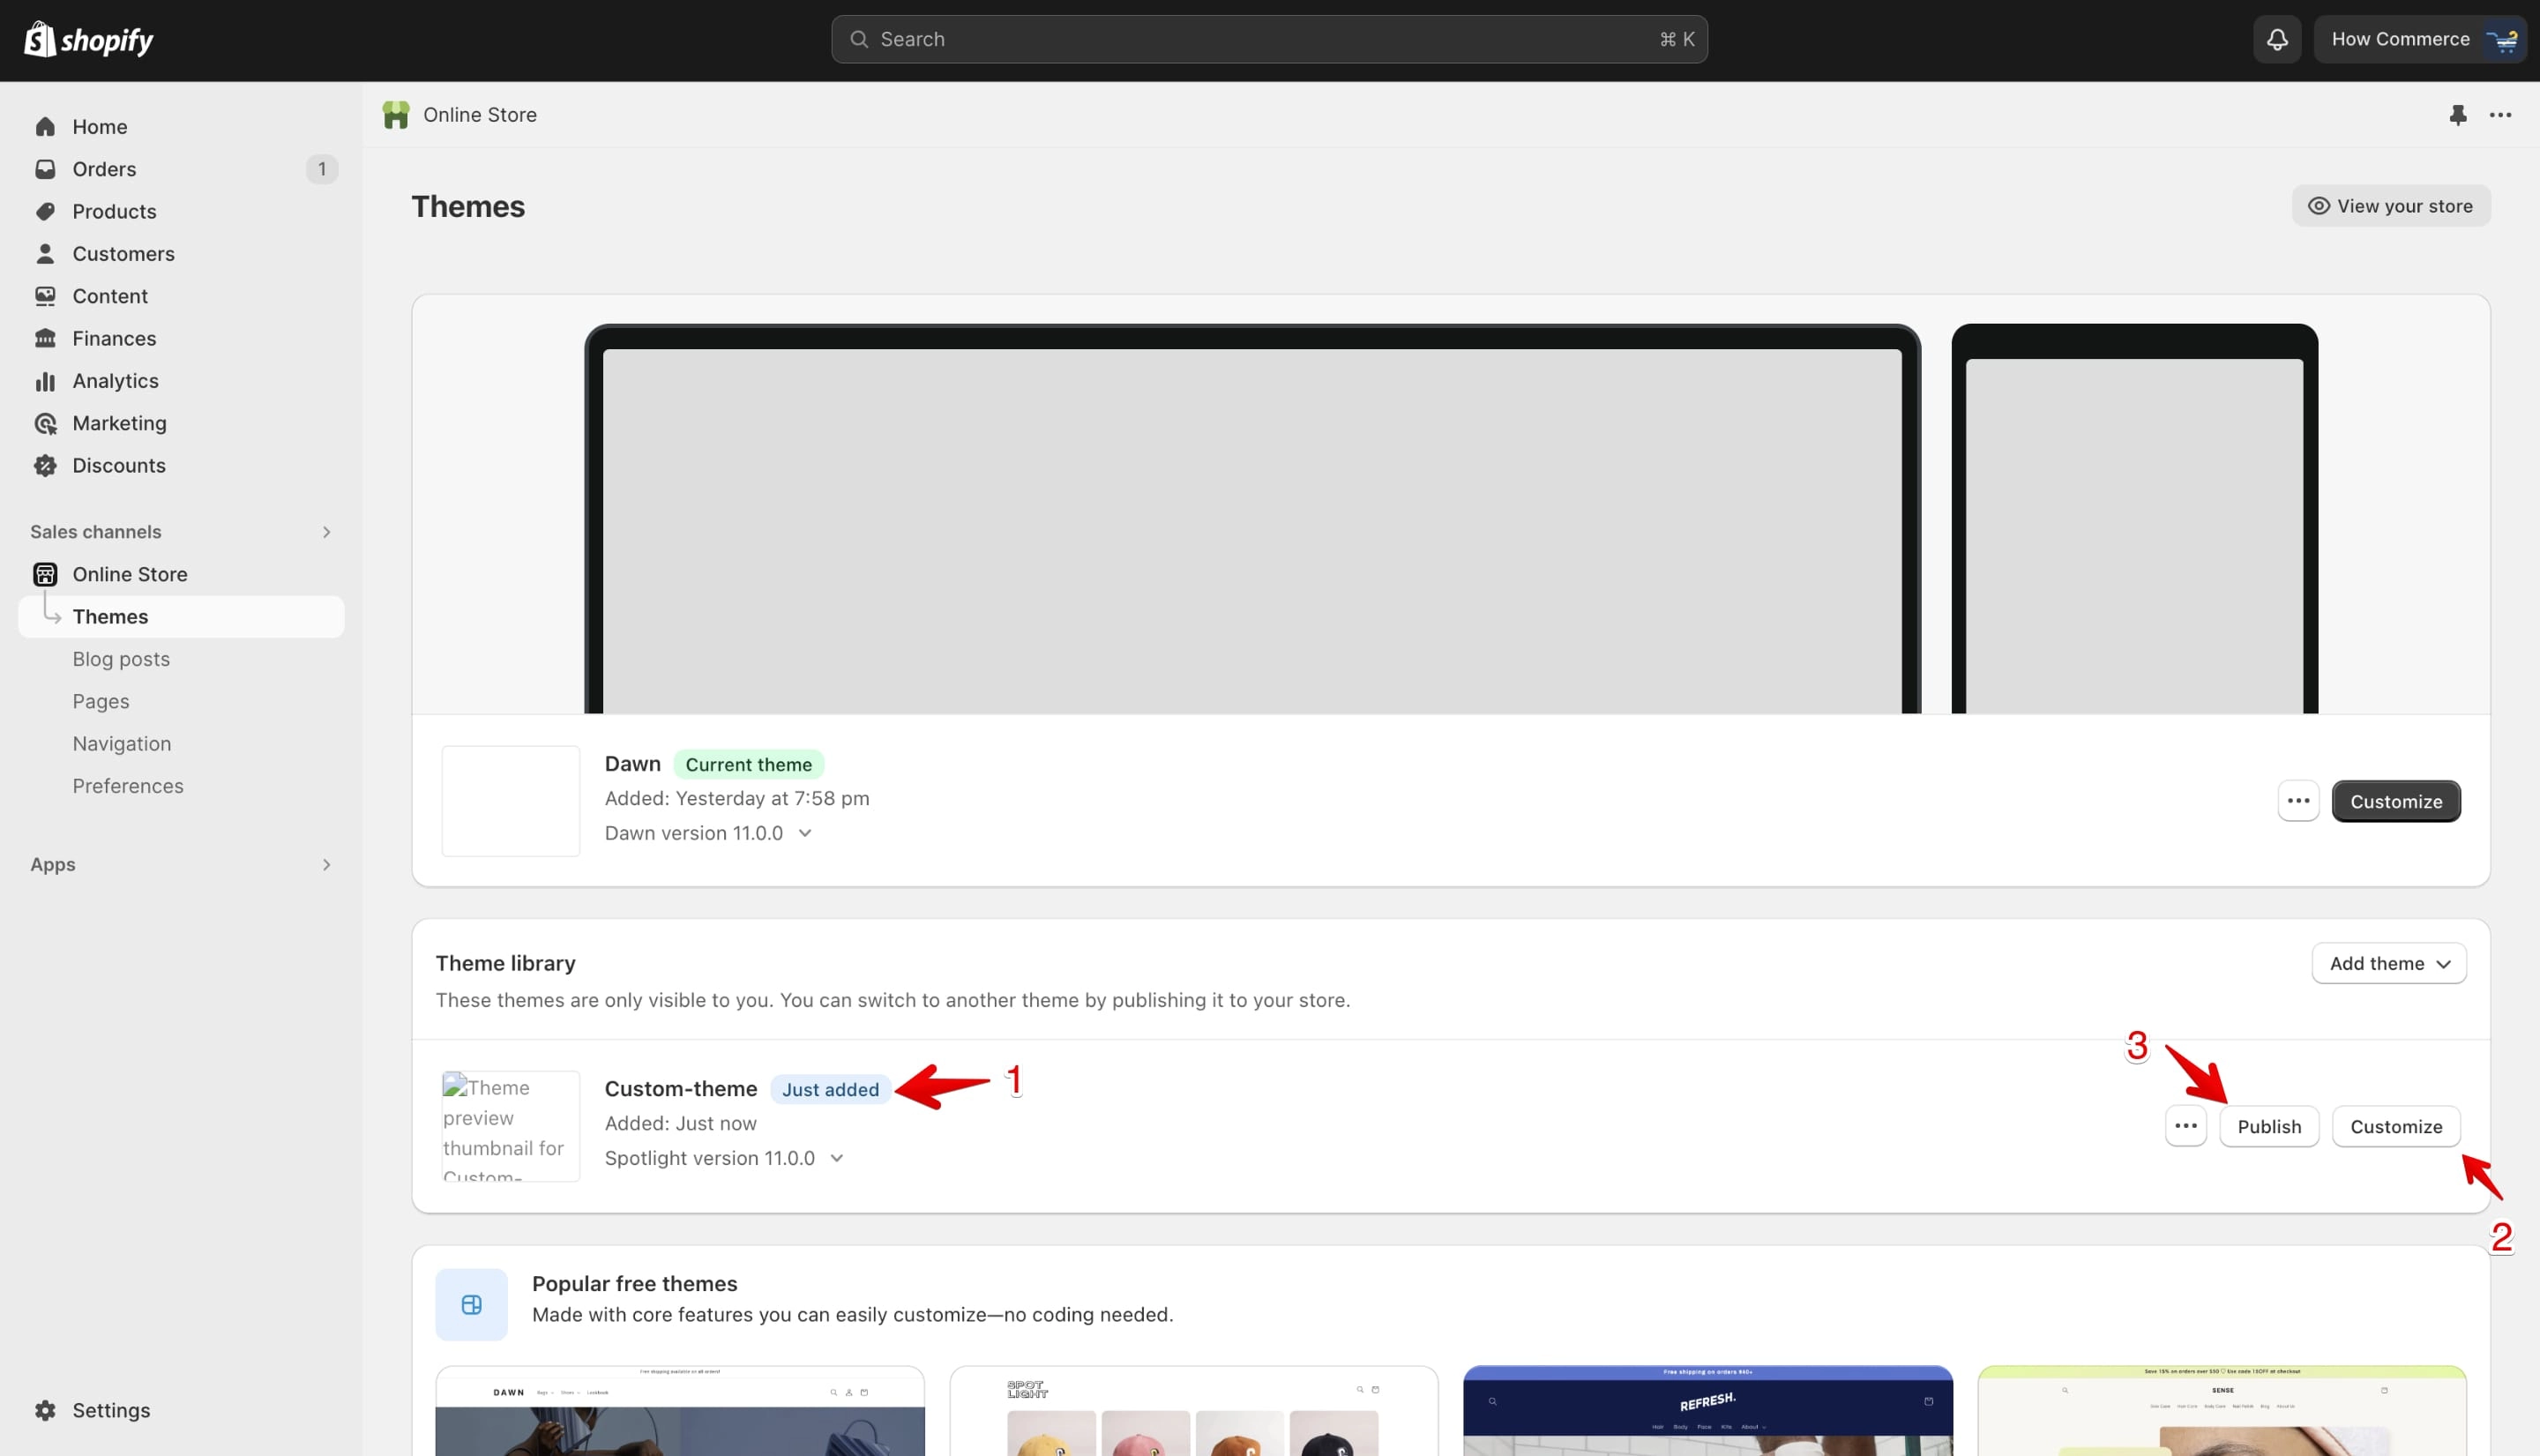Viewport: 2540px width, 1456px height.
Task: Click the green Online Store header icon
Action: tap(396, 115)
